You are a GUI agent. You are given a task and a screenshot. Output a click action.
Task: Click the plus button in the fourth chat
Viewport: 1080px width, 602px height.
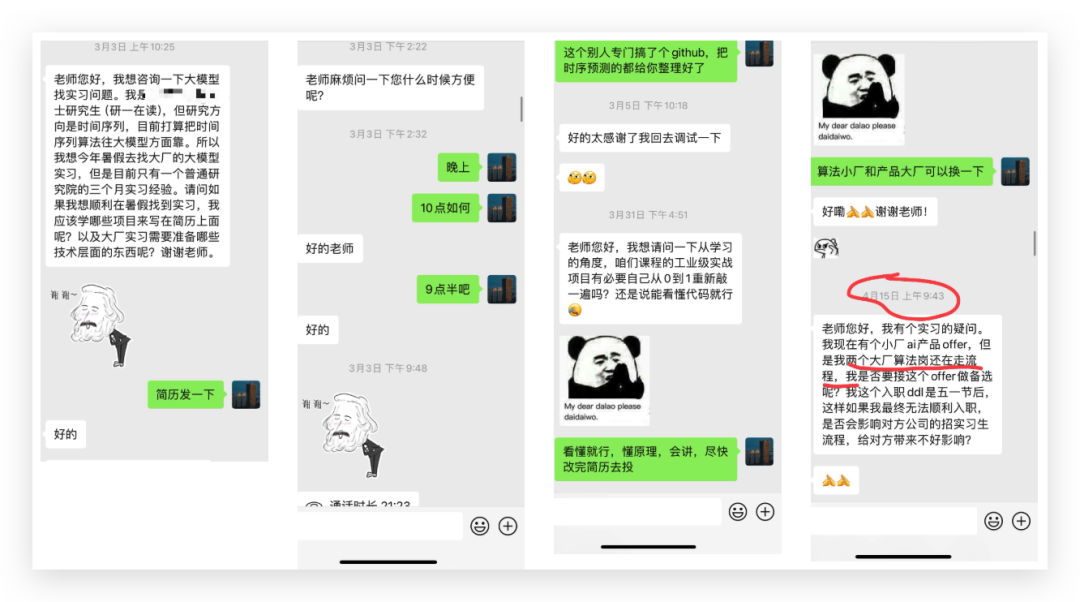[1020, 521]
